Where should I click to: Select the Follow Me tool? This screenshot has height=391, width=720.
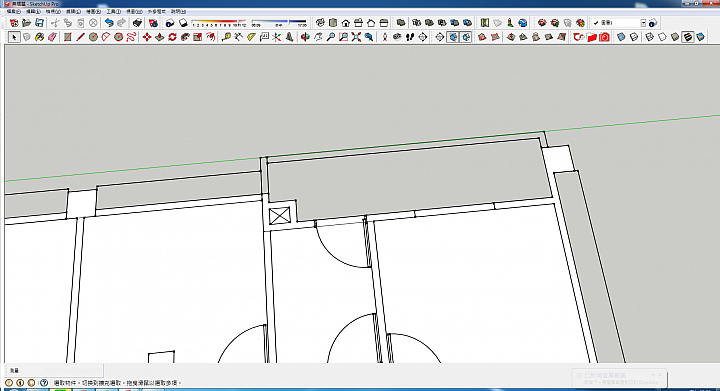click(185, 37)
